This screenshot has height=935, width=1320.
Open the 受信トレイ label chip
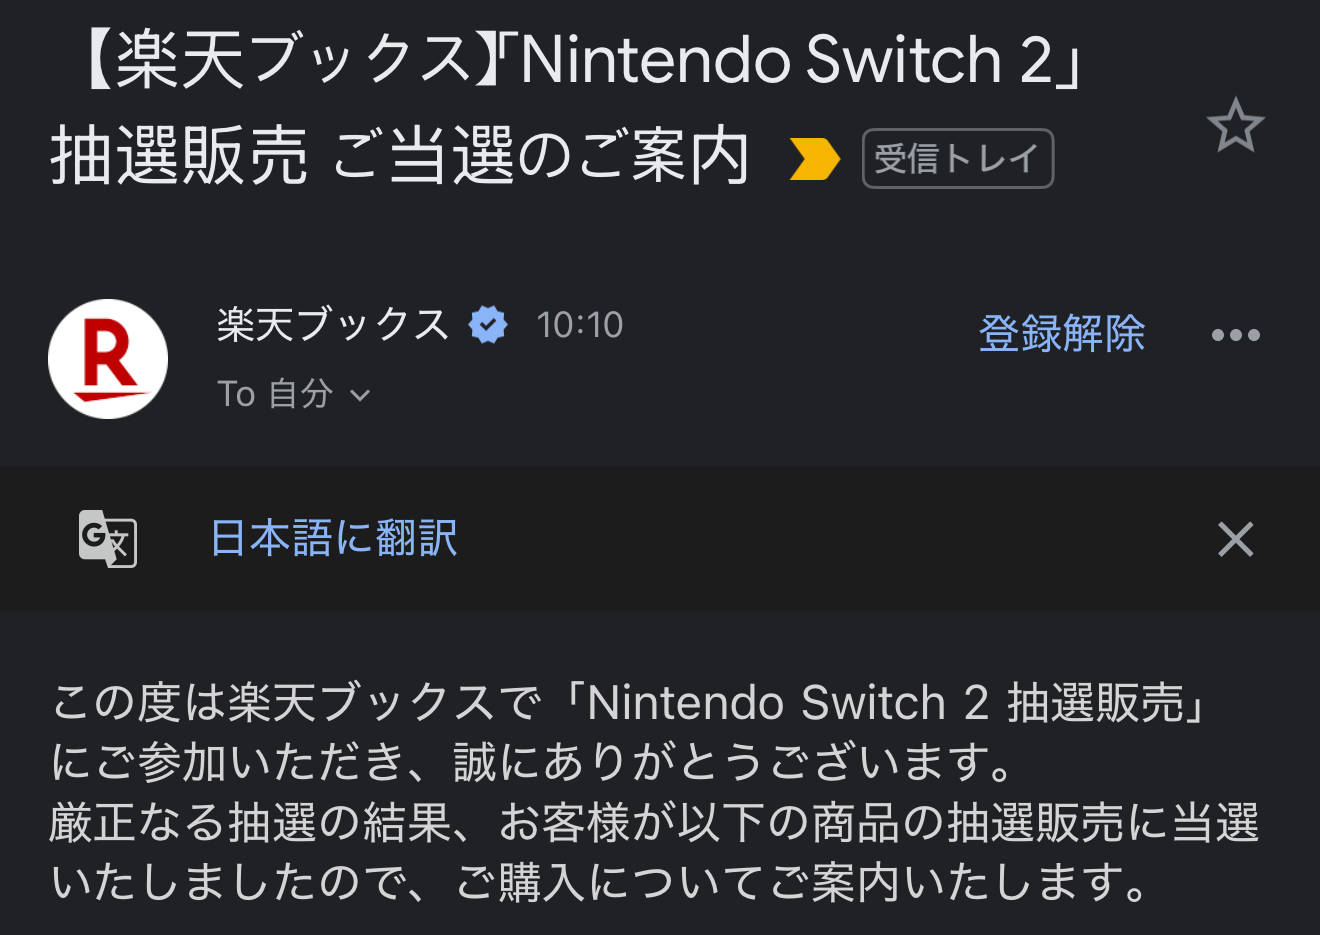tap(958, 159)
